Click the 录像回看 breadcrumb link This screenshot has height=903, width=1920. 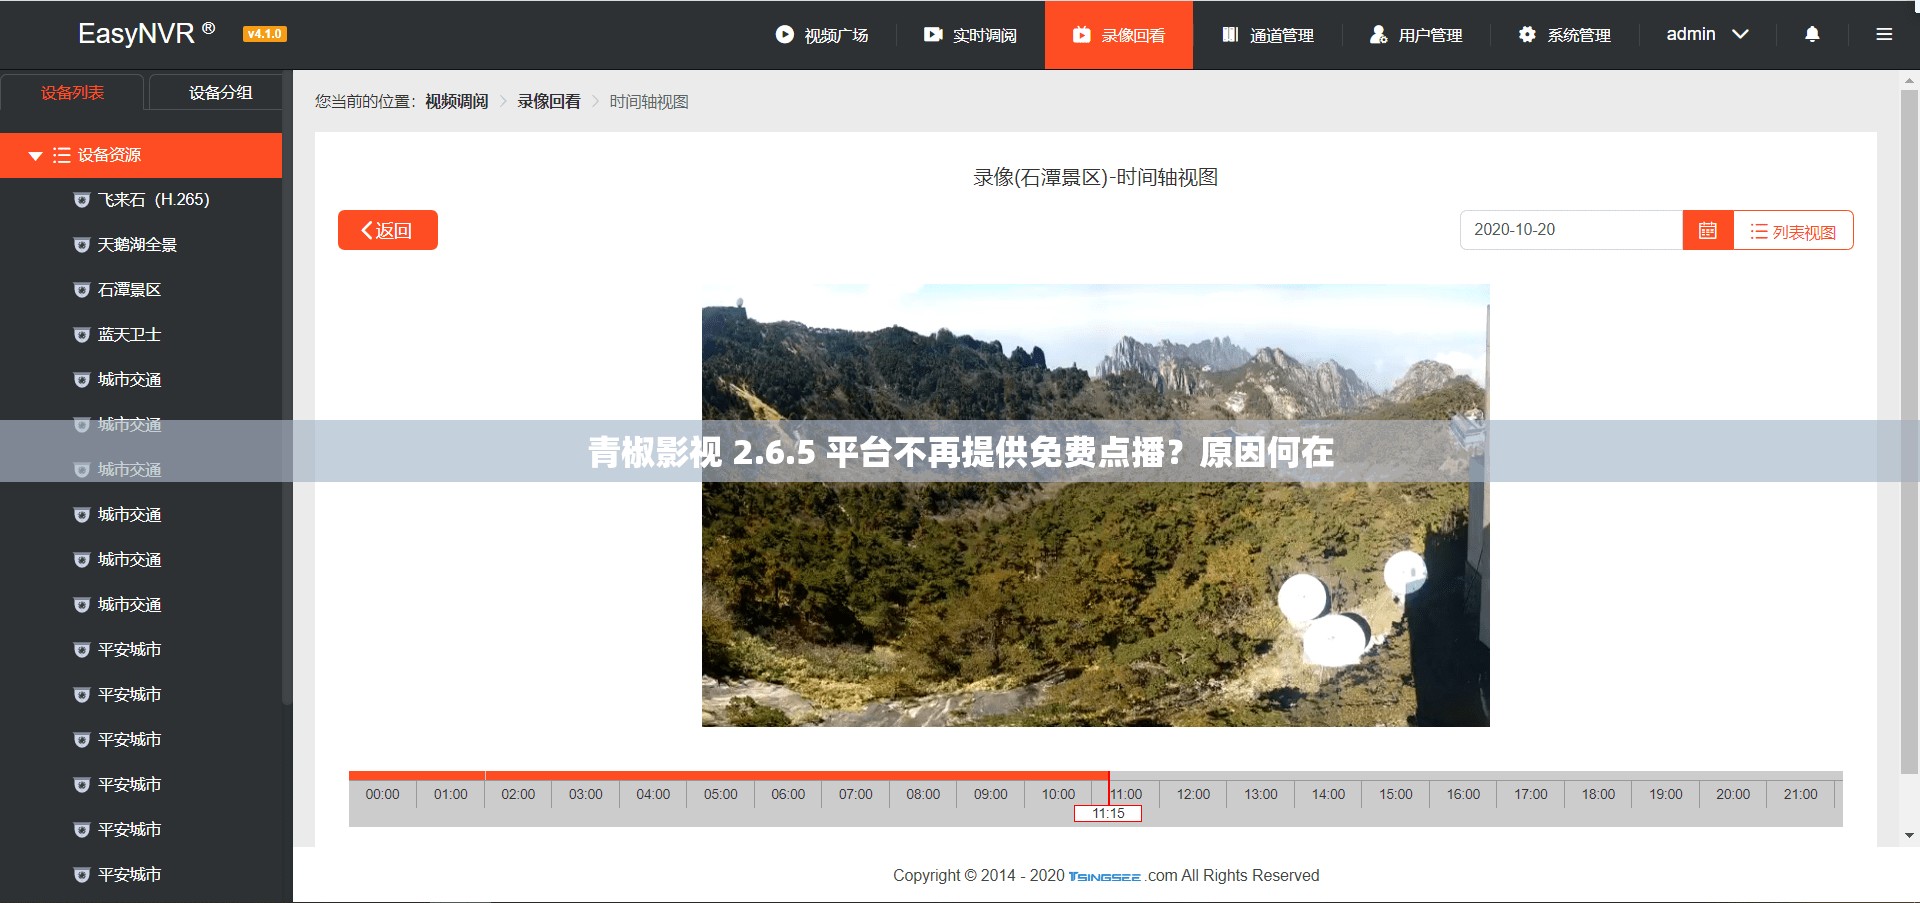coord(549,101)
